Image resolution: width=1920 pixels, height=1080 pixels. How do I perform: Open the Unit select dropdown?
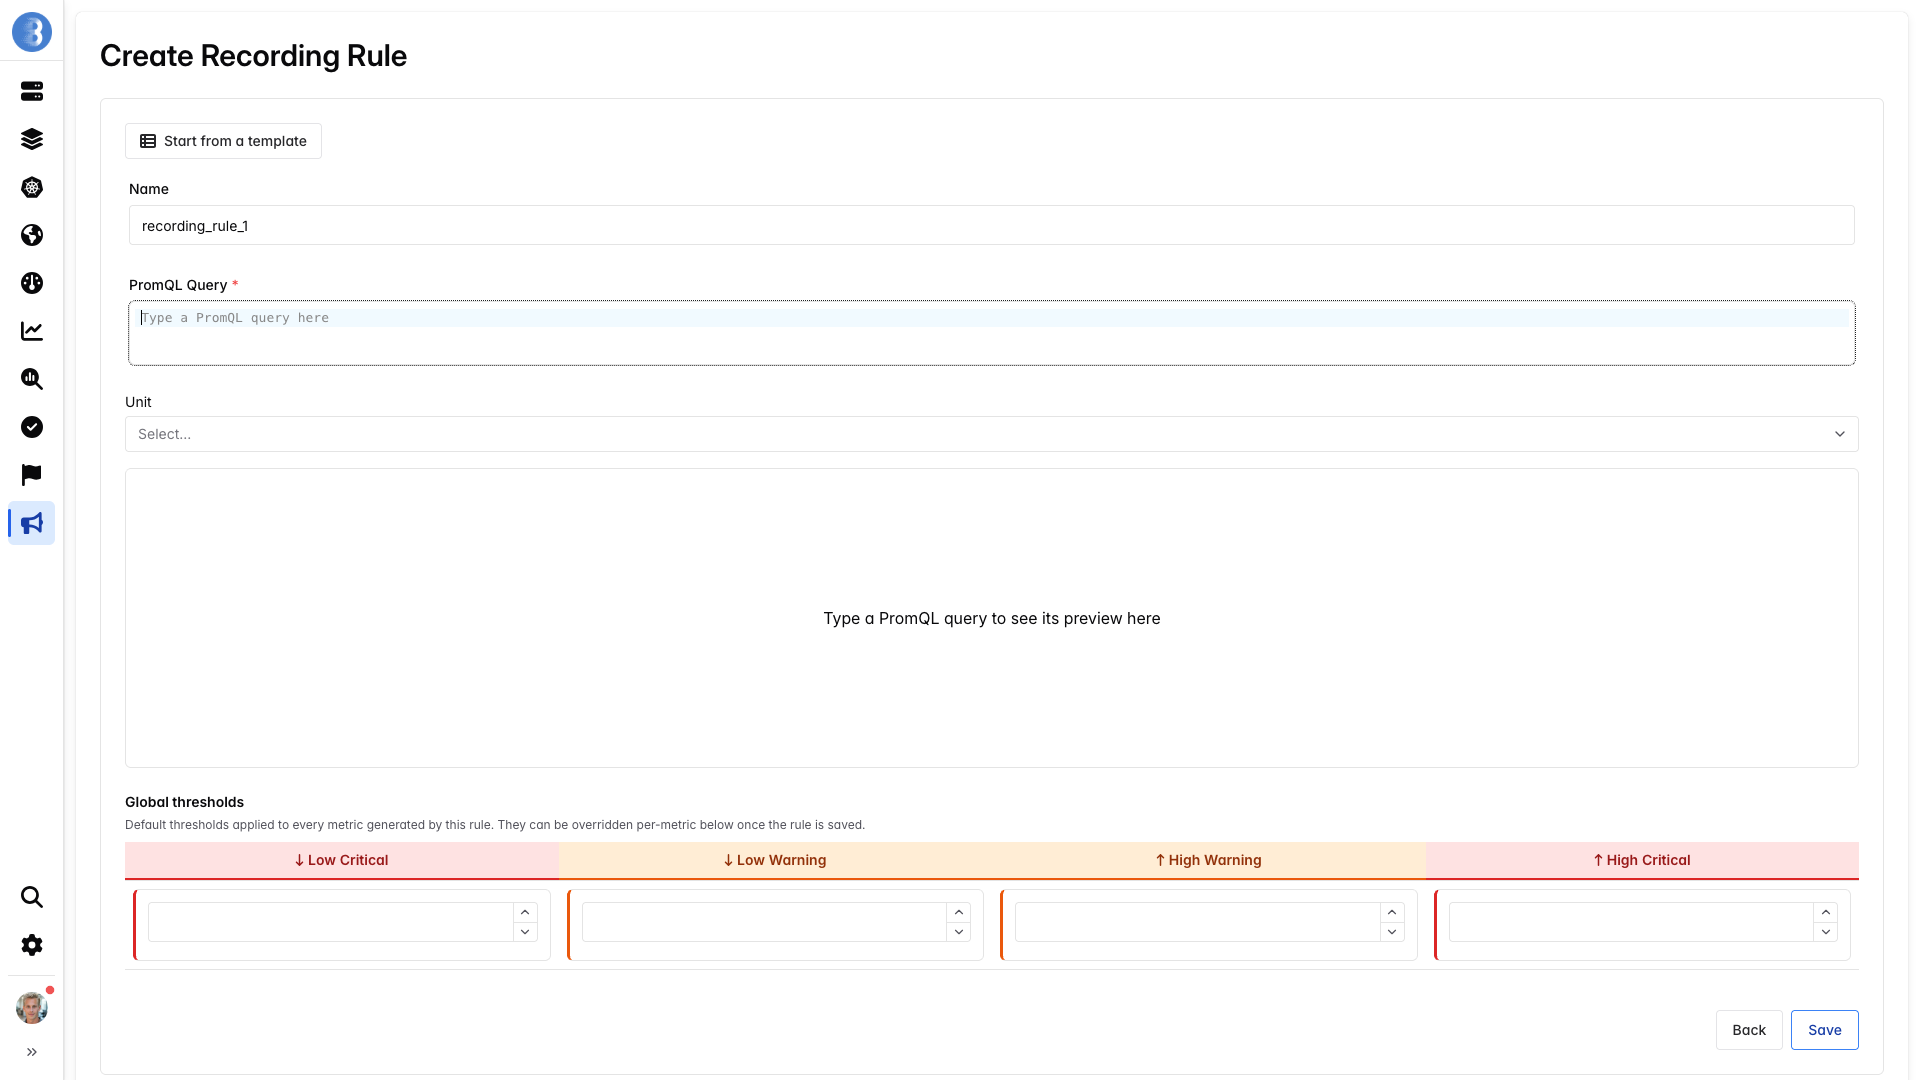(991, 434)
